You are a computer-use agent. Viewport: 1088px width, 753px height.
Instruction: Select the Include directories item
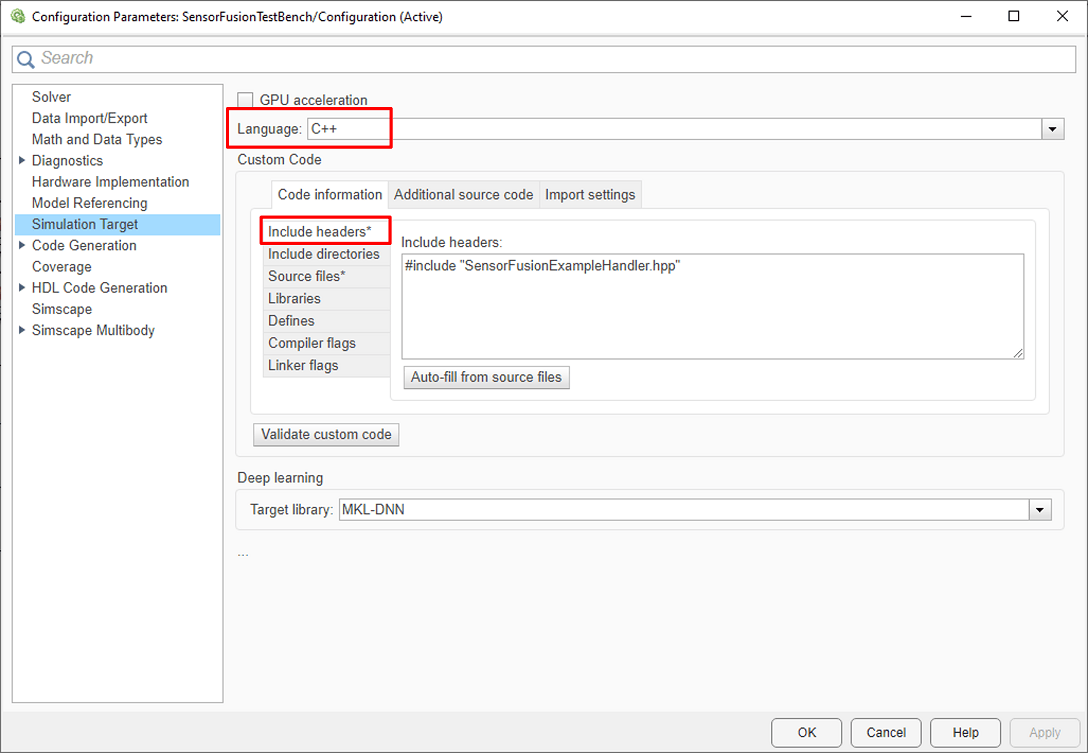[325, 254]
